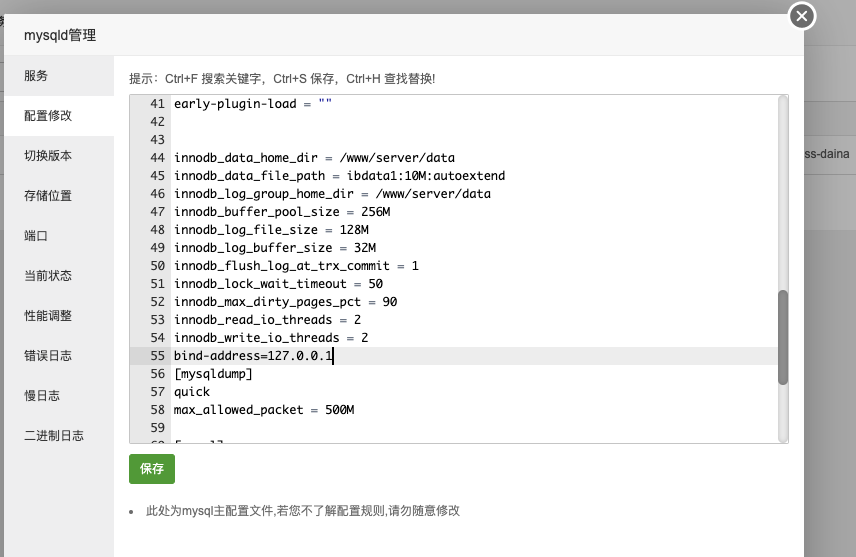Click line number 59 in gutter
The image size is (856, 557).
pos(157,428)
